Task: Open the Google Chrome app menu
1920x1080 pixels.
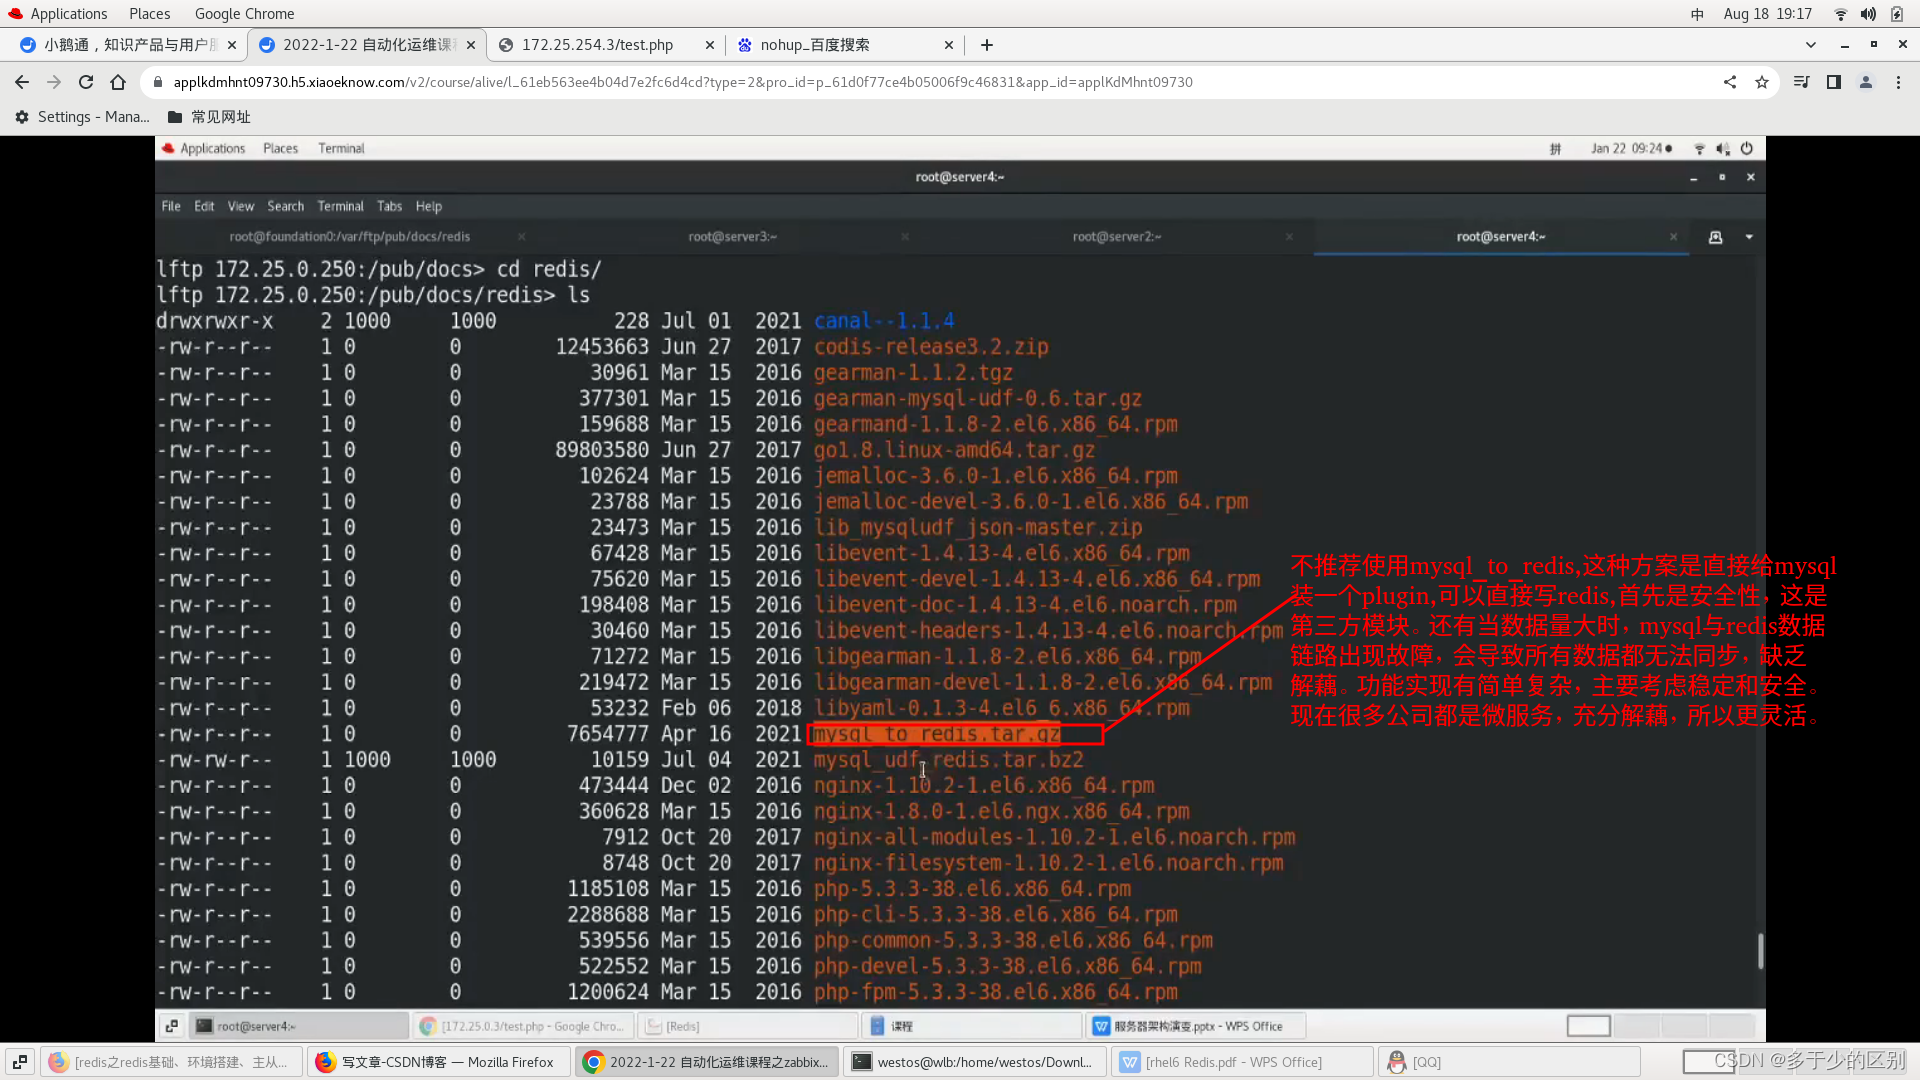Action: [x=244, y=14]
